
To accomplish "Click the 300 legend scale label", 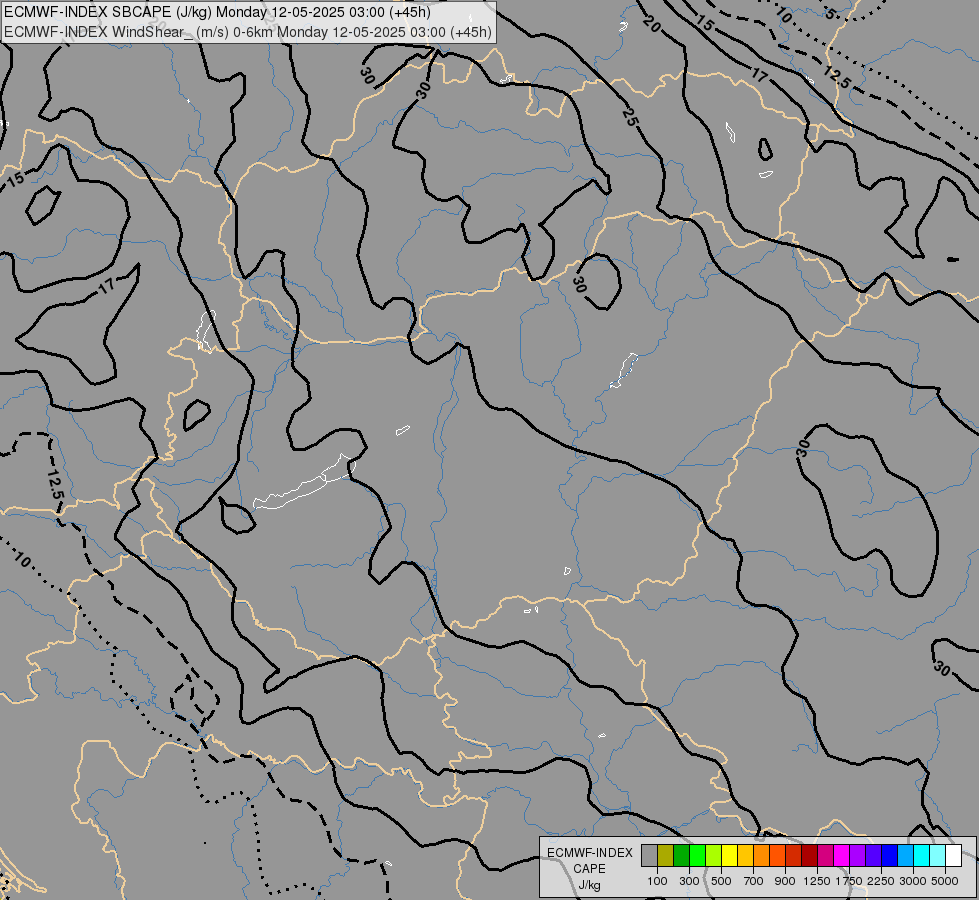I will (689, 881).
